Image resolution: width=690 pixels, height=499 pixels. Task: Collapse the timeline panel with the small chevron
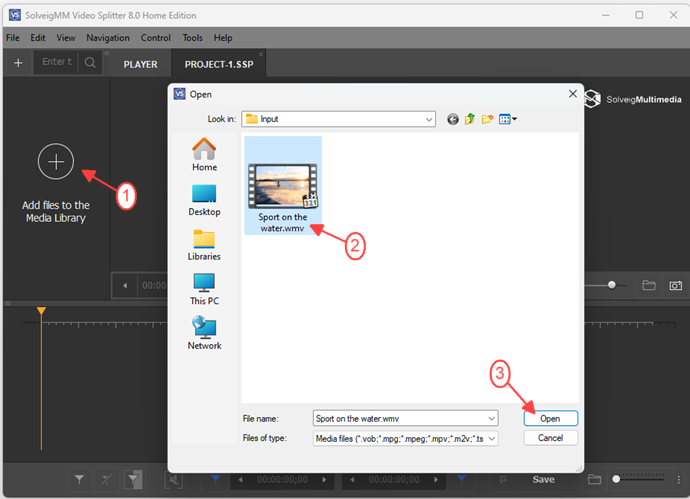point(7,303)
